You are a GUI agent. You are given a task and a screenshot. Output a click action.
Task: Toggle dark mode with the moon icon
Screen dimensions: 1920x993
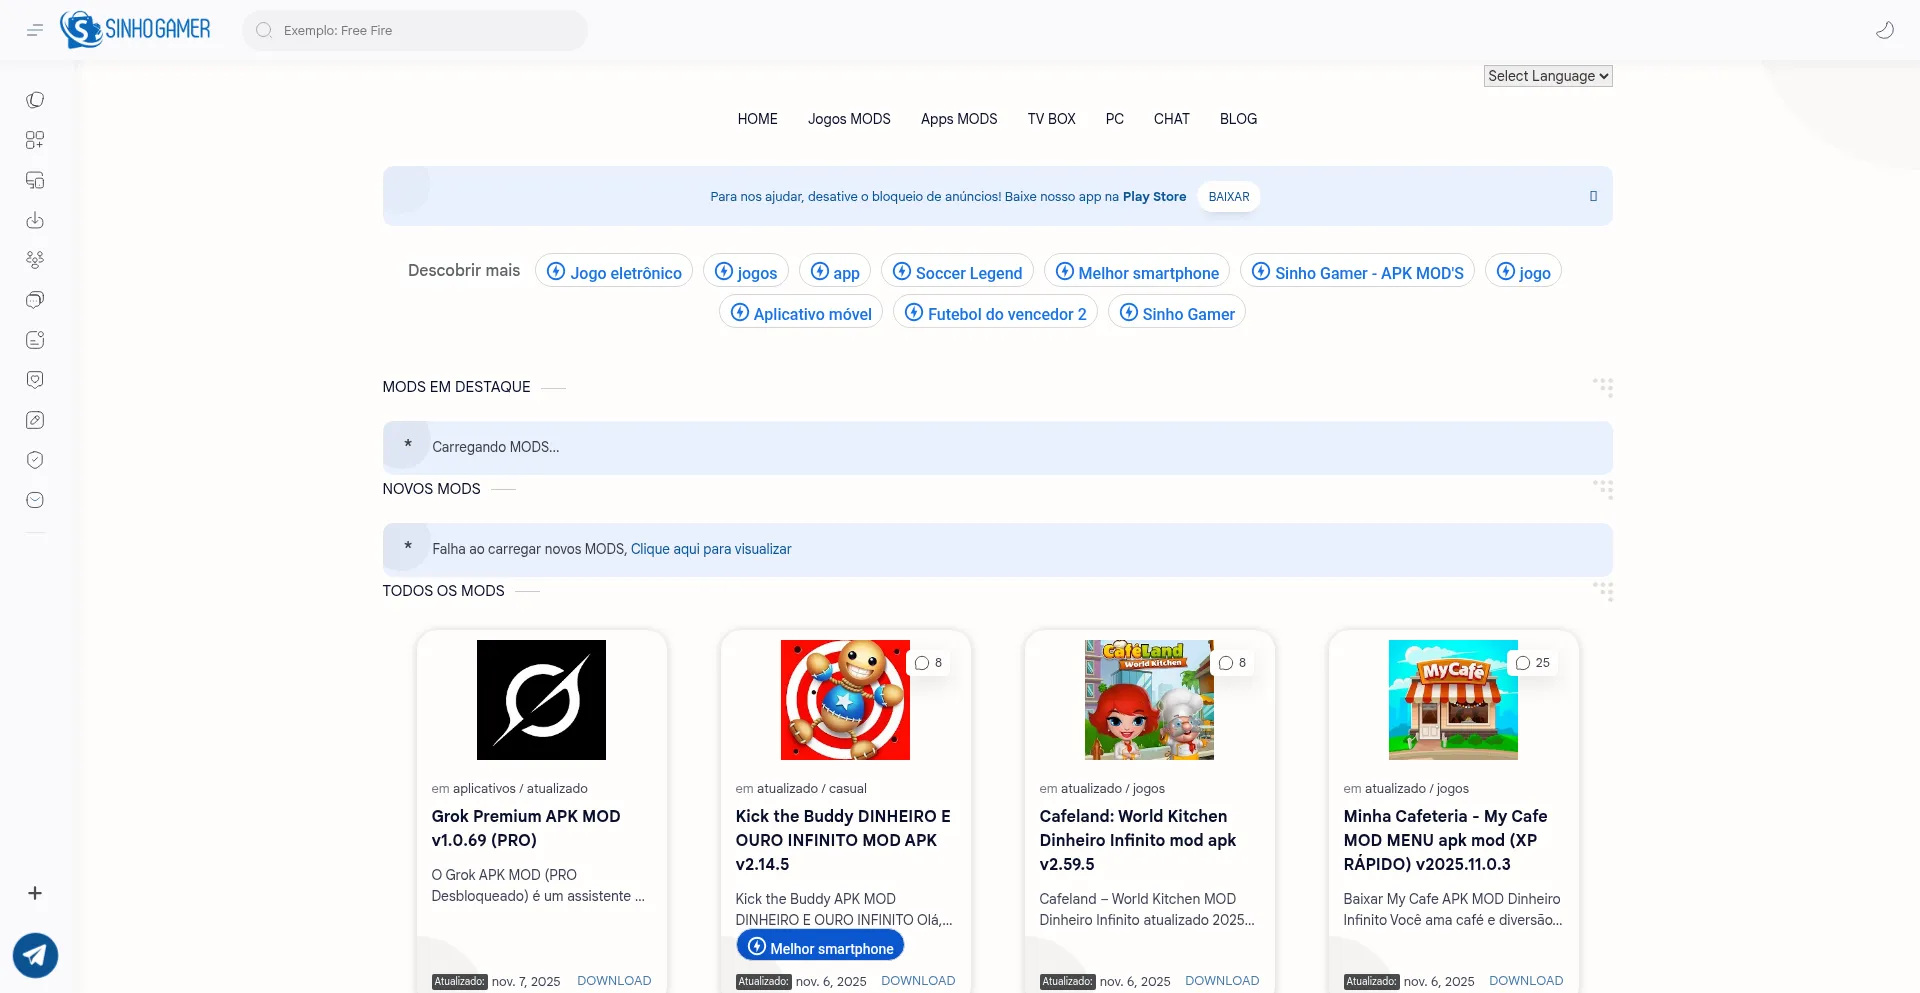point(1884,30)
